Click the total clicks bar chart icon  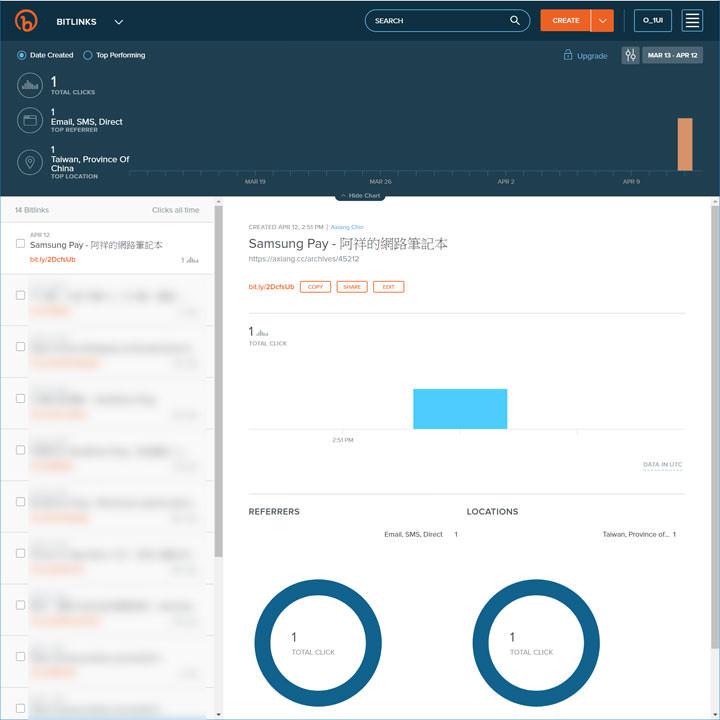tap(30, 86)
